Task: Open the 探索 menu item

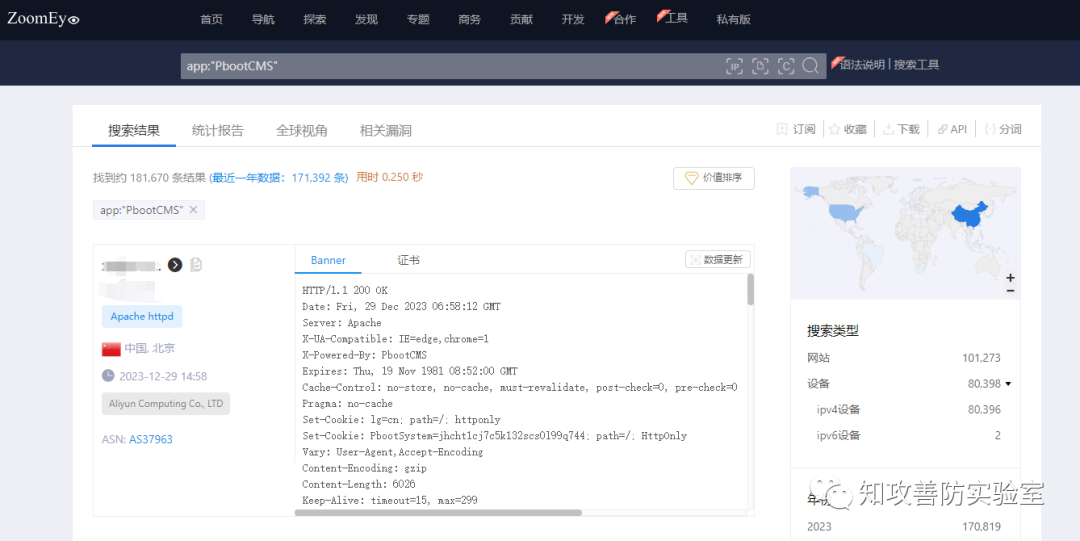Action: [x=315, y=19]
